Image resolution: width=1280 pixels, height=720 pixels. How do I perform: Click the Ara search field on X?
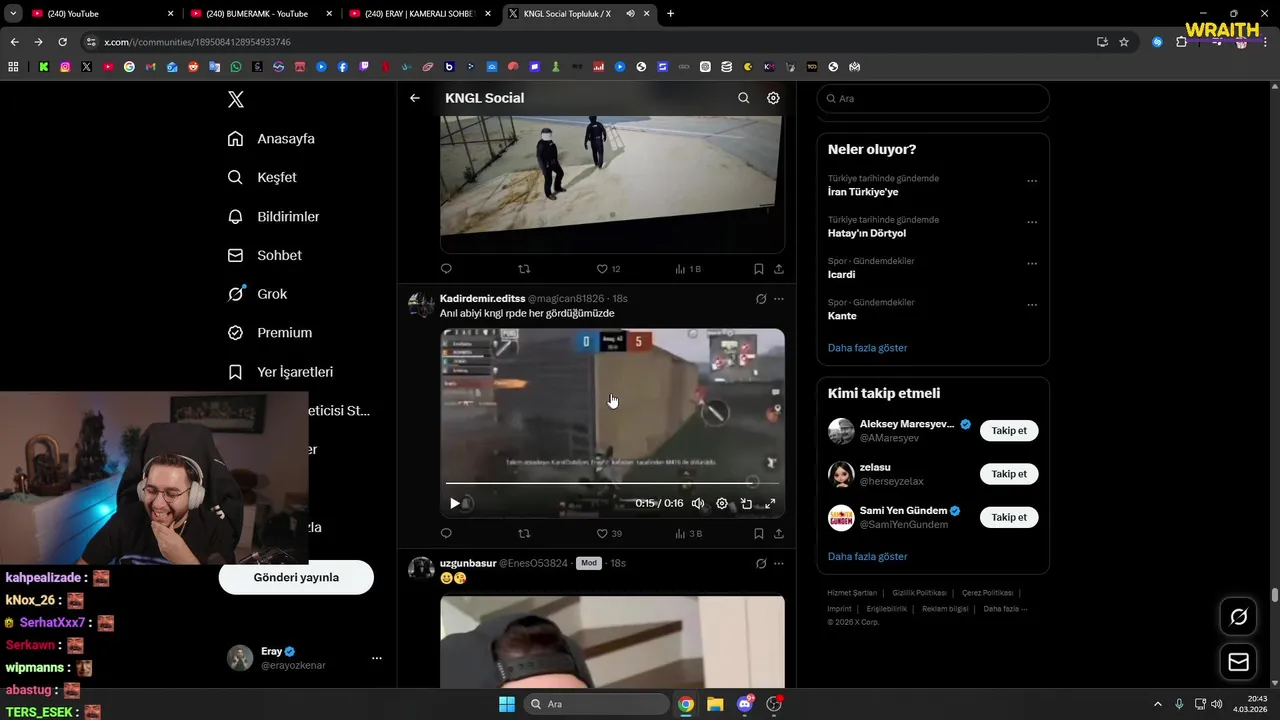(933, 99)
